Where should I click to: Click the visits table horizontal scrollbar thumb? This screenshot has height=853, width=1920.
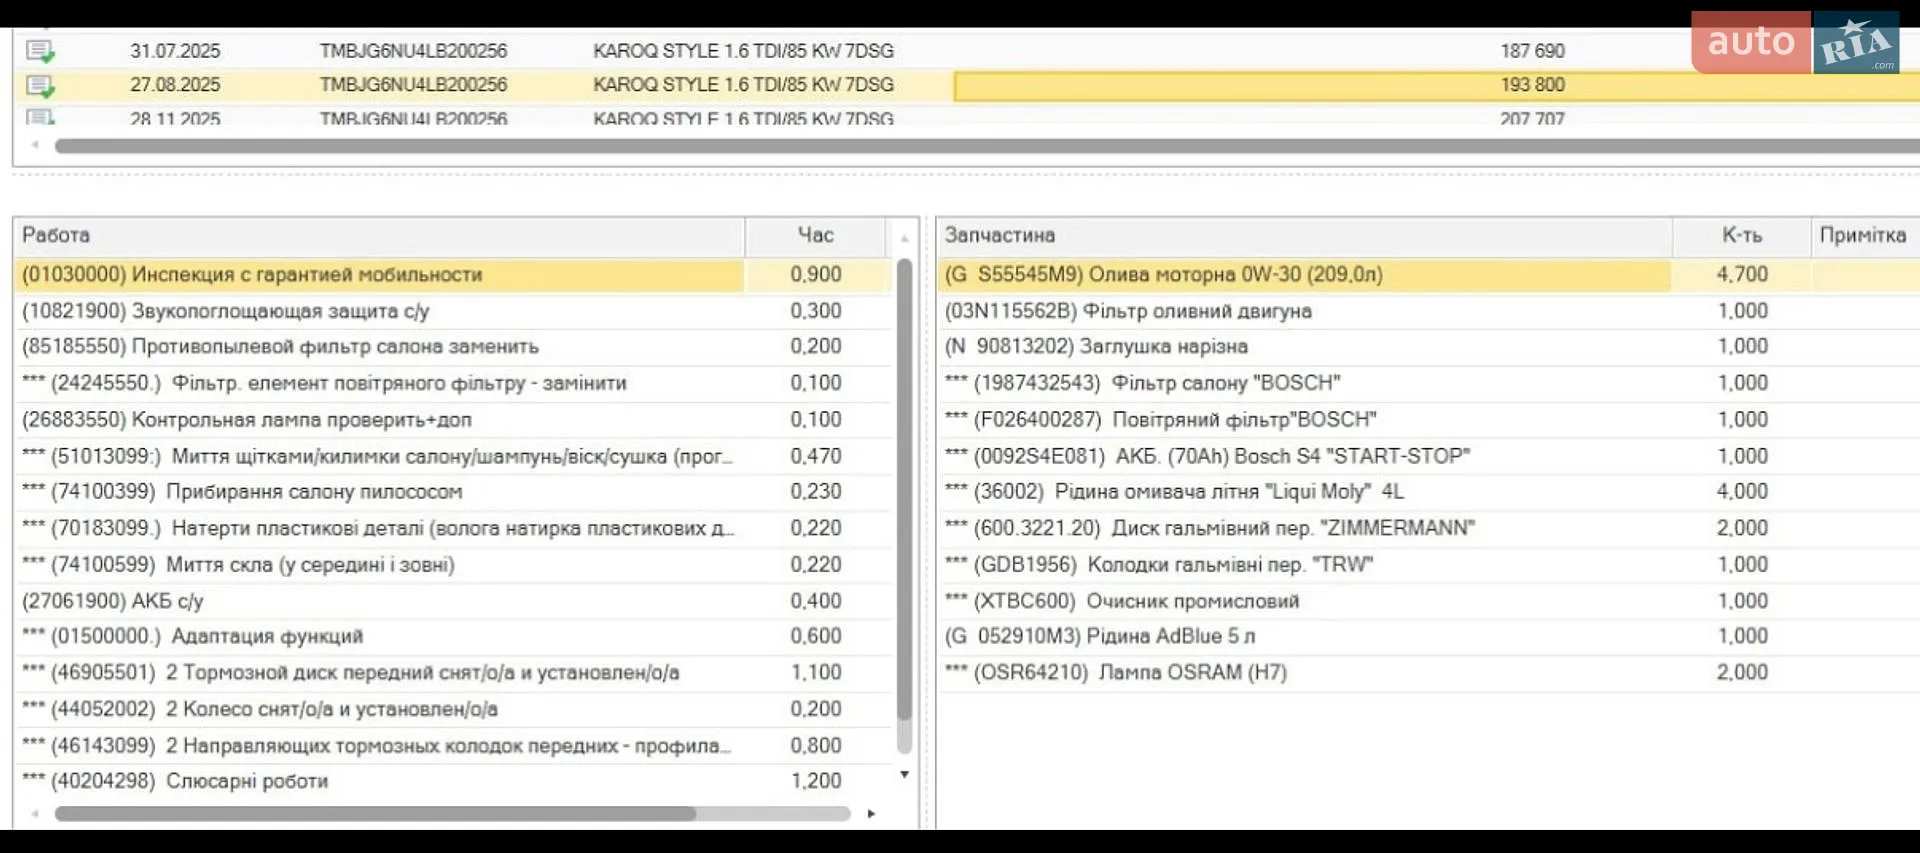click(987, 146)
